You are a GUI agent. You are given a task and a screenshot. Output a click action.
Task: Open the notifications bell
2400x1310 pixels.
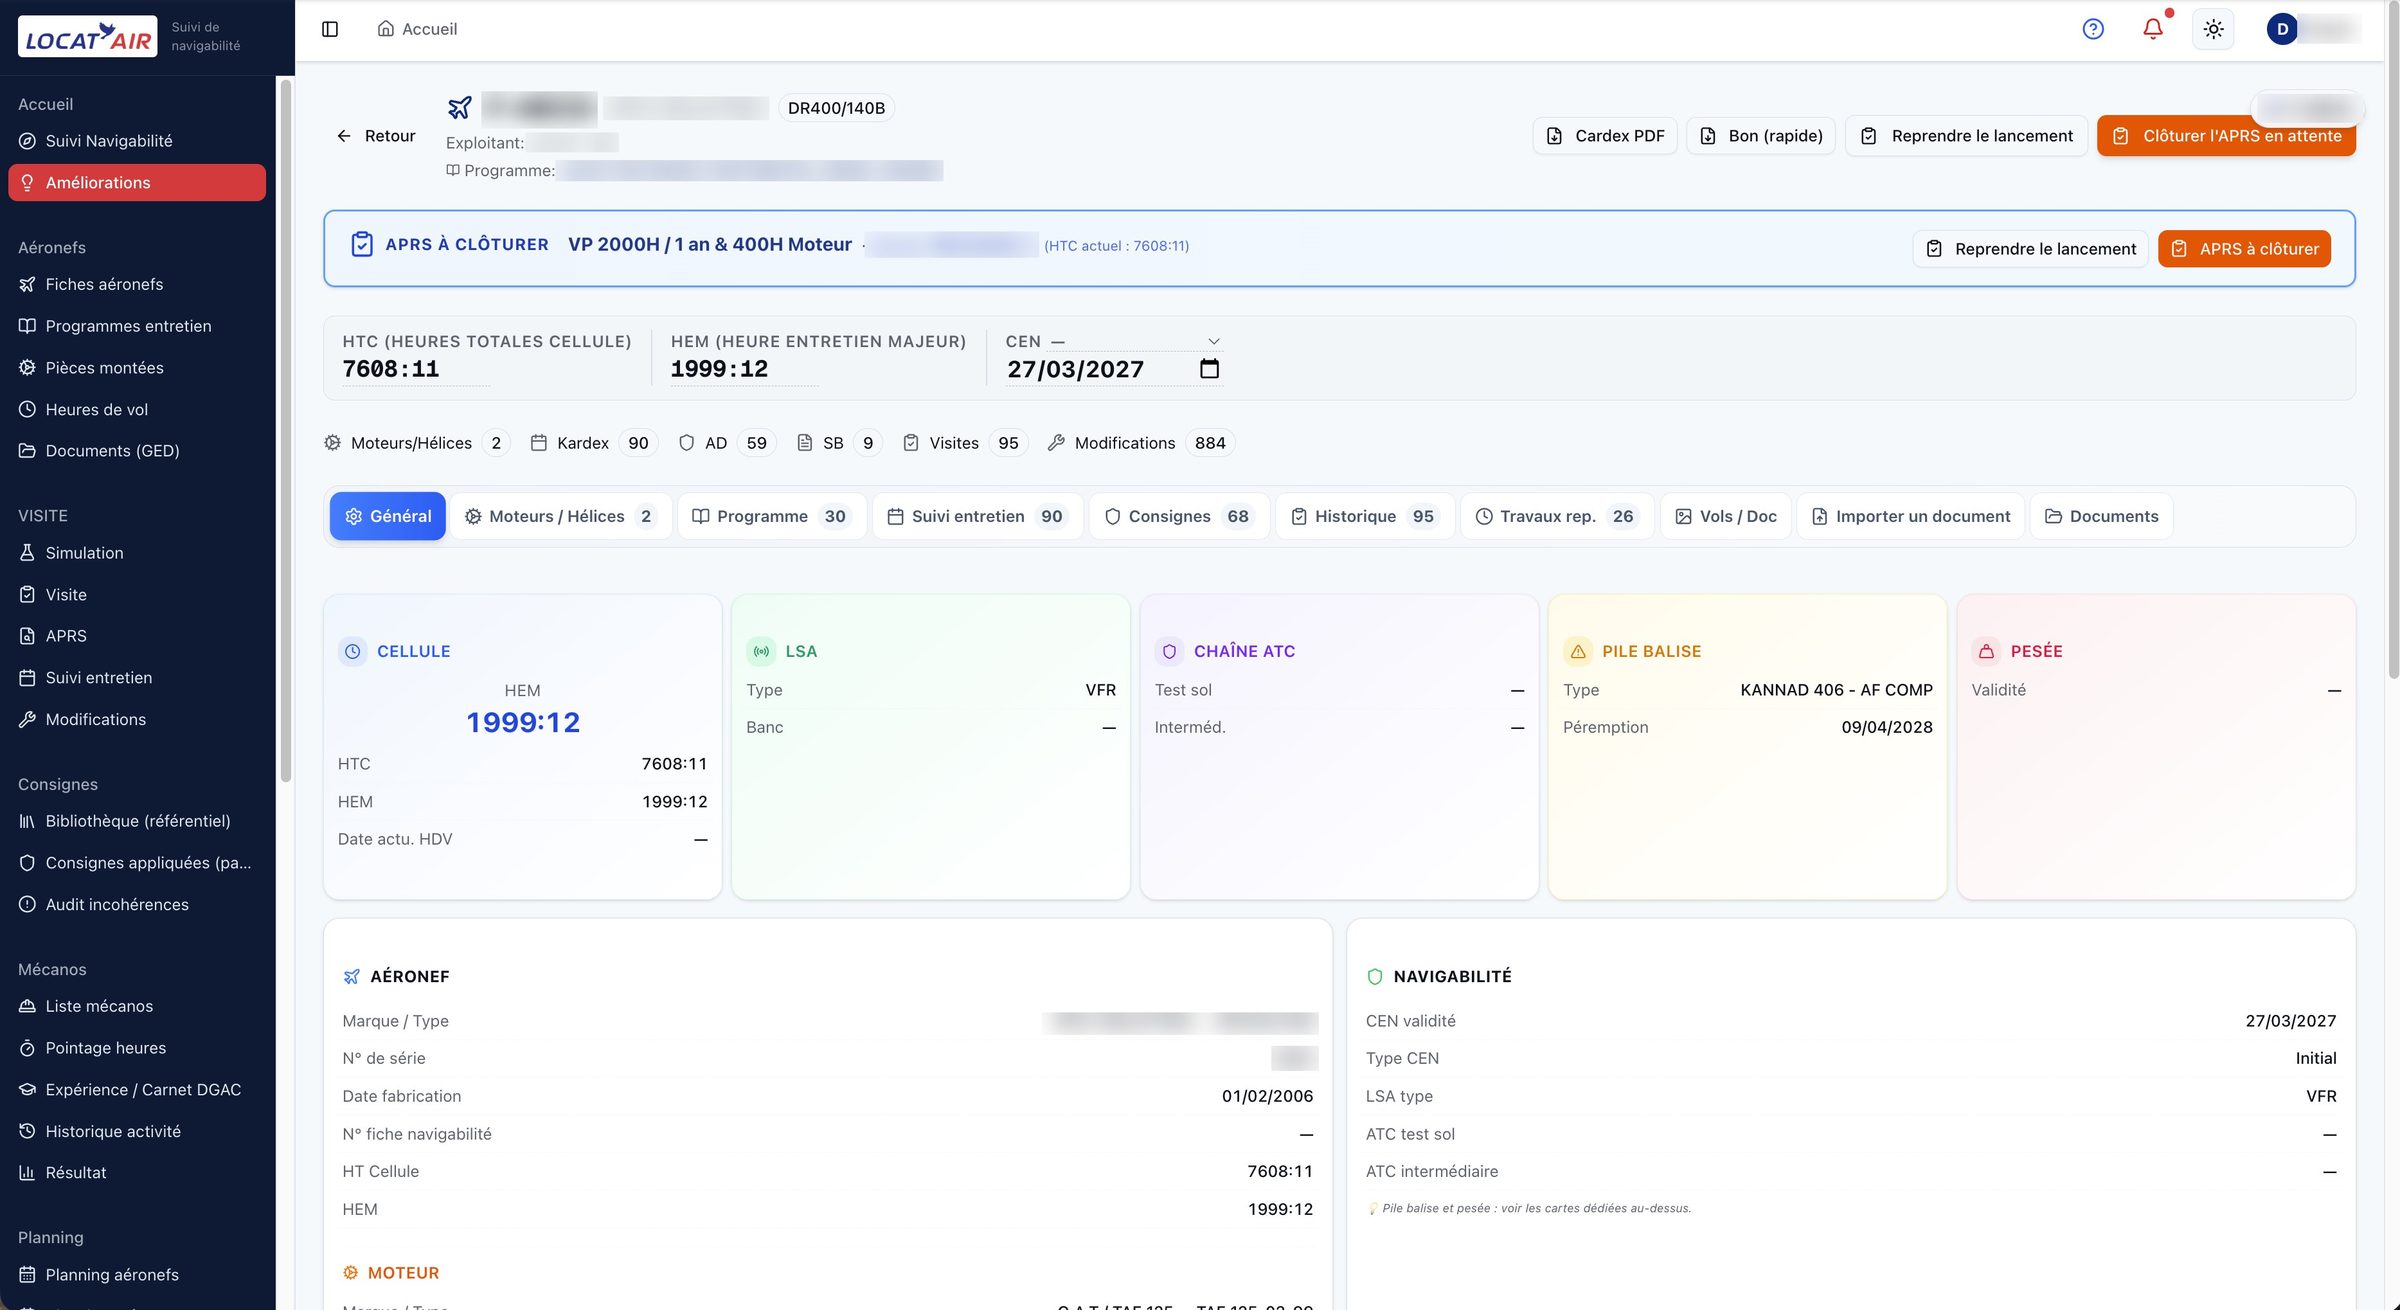[x=2153, y=29]
